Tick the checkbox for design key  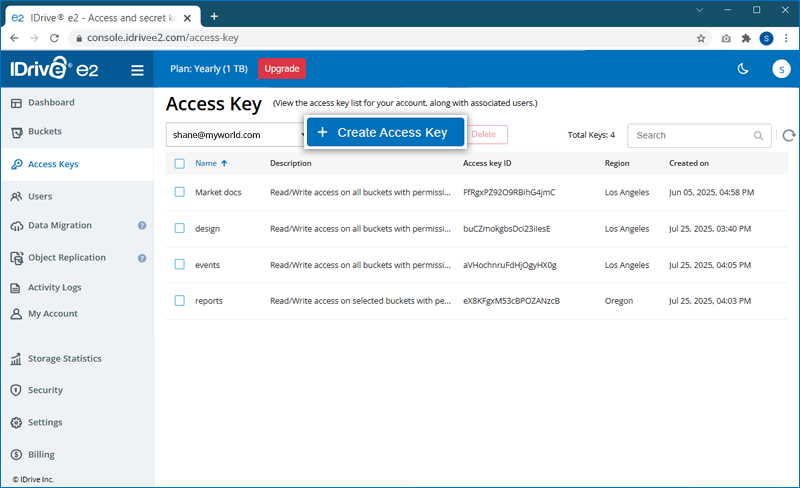180,228
